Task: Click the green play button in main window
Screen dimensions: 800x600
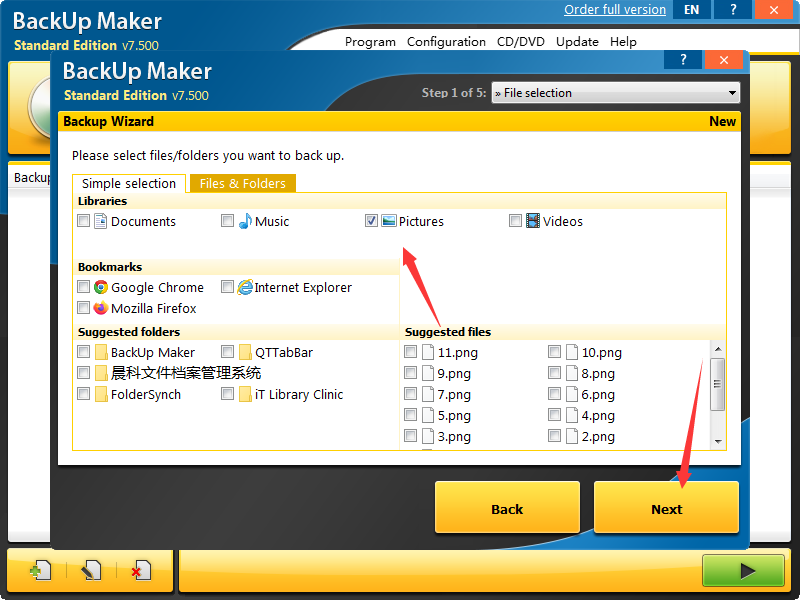Action: tap(743, 570)
